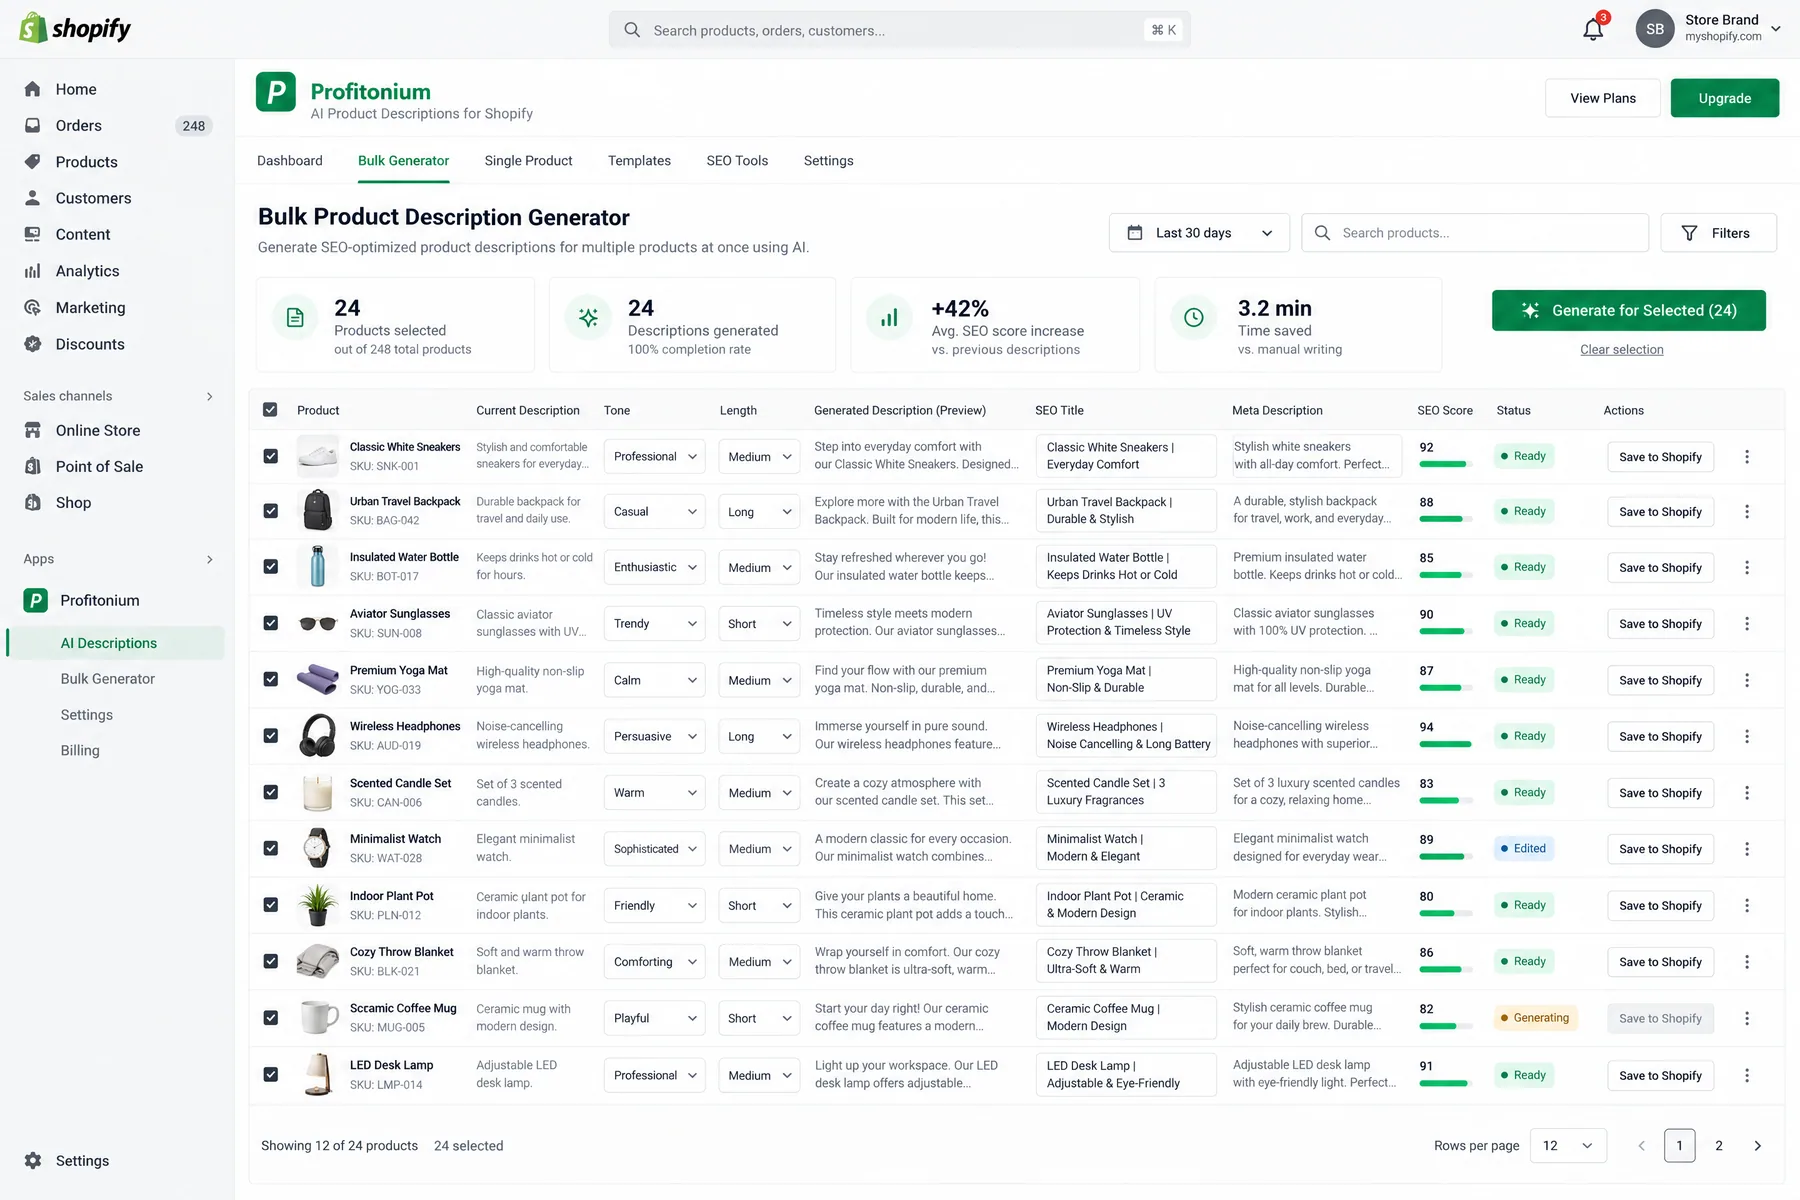Open Rows per page dropdown
Image resolution: width=1800 pixels, height=1200 pixels.
point(1568,1146)
